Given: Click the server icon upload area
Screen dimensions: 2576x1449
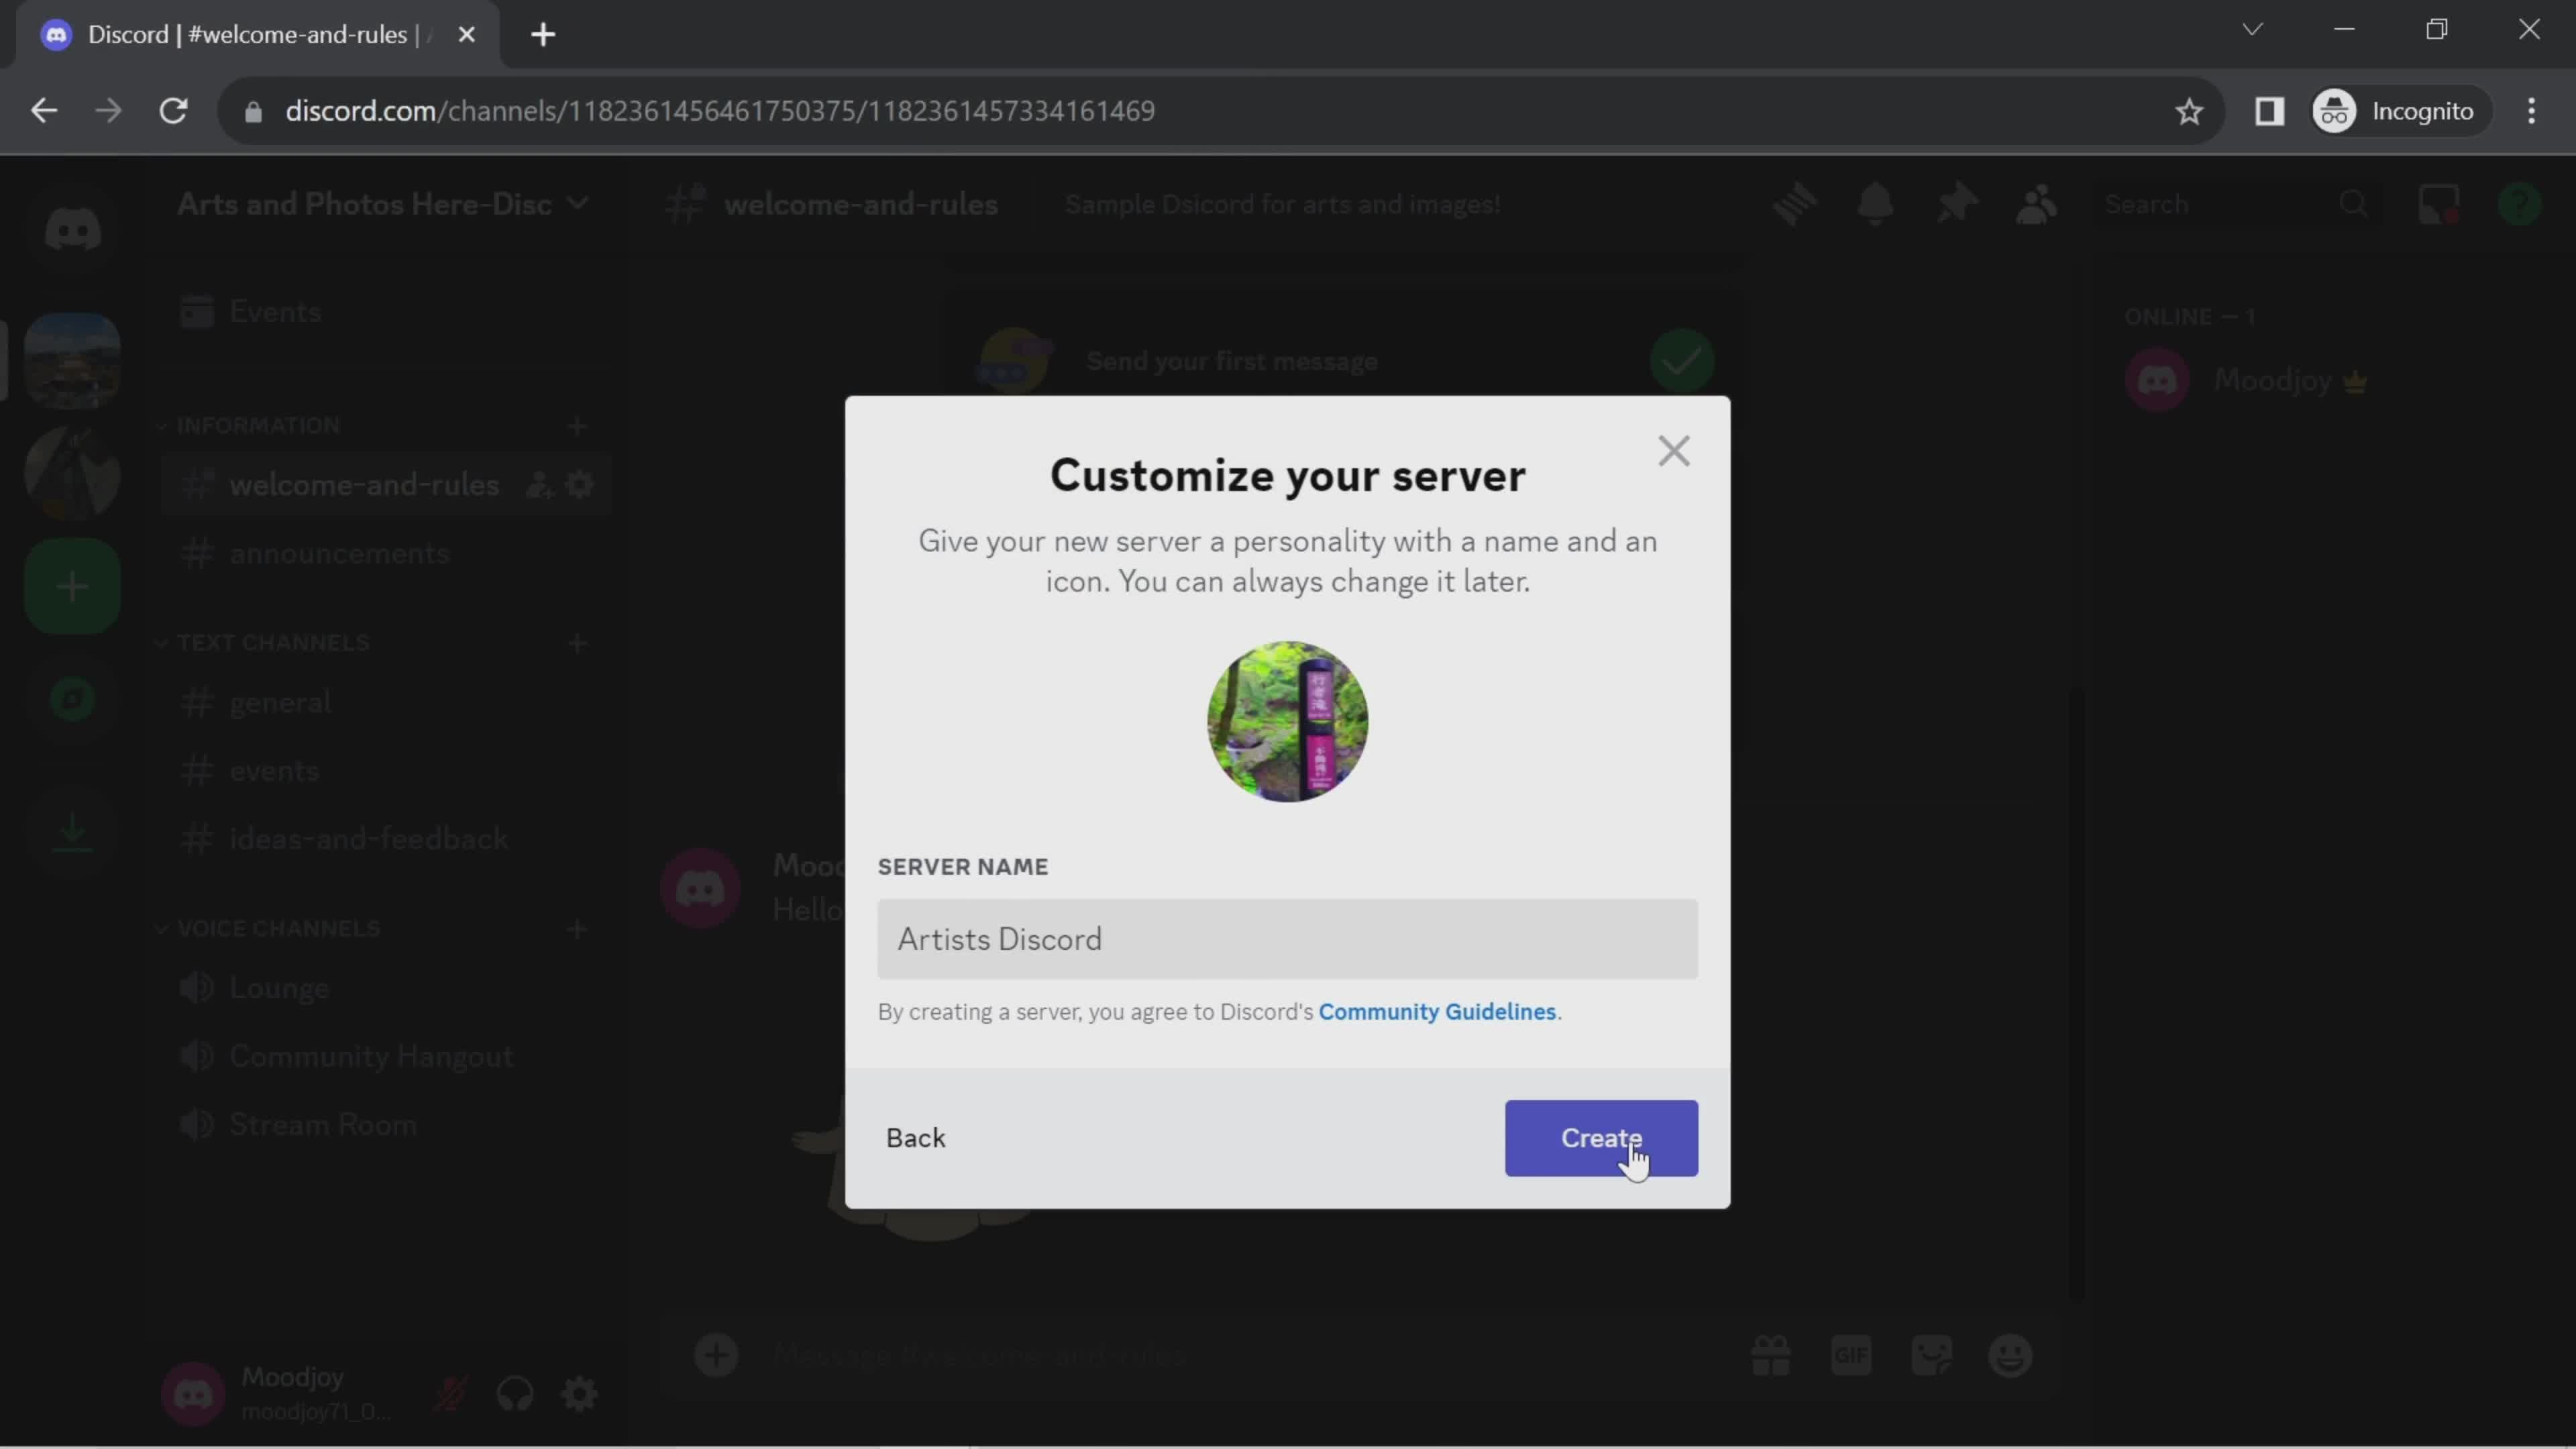Looking at the screenshot, I should tap(1288, 722).
